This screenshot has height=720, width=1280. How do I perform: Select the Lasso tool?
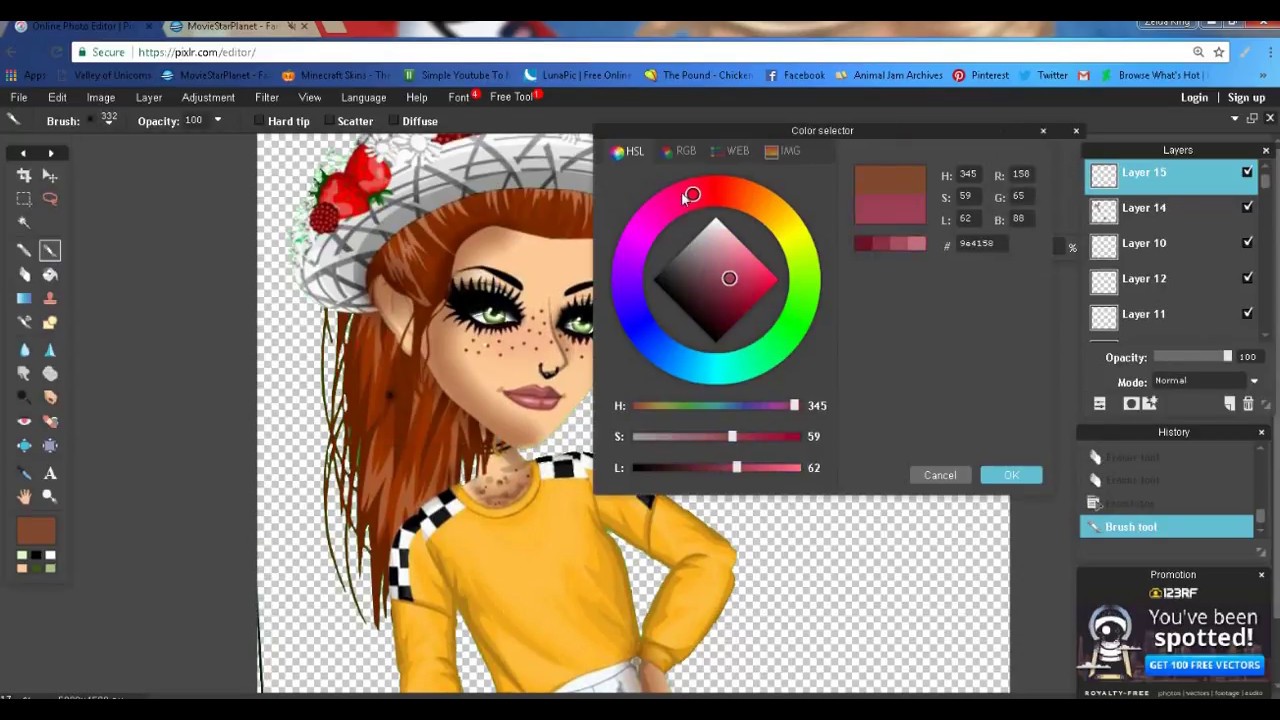pos(50,199)
